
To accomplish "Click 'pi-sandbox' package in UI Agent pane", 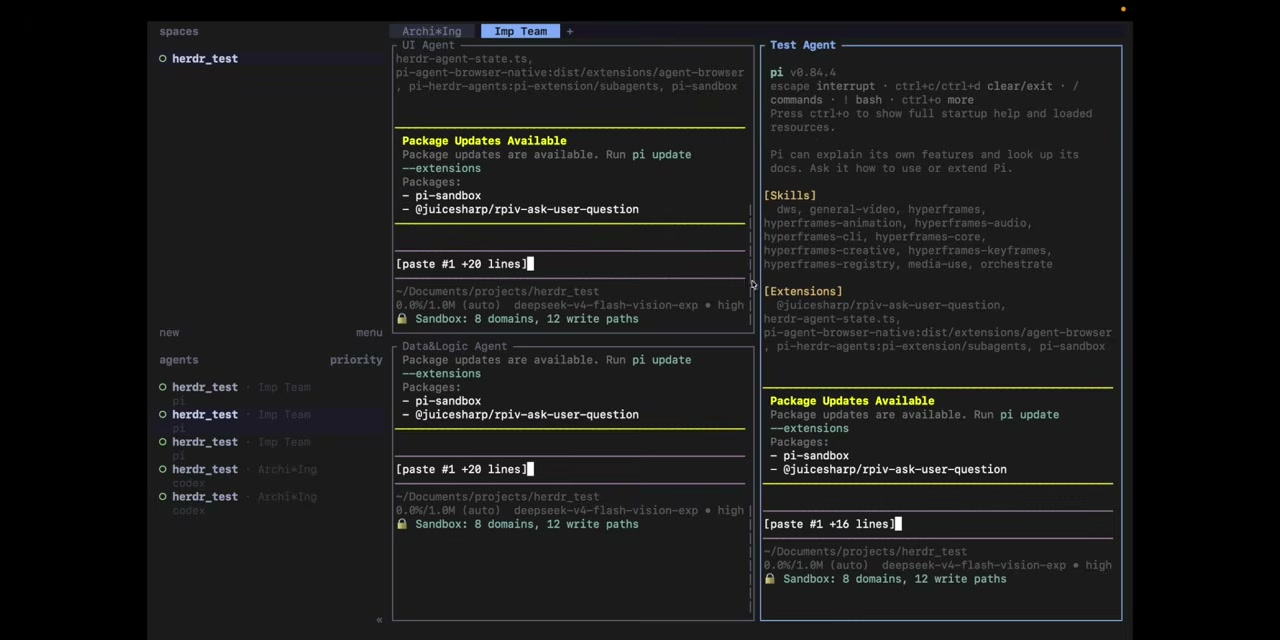I will 448,196.
